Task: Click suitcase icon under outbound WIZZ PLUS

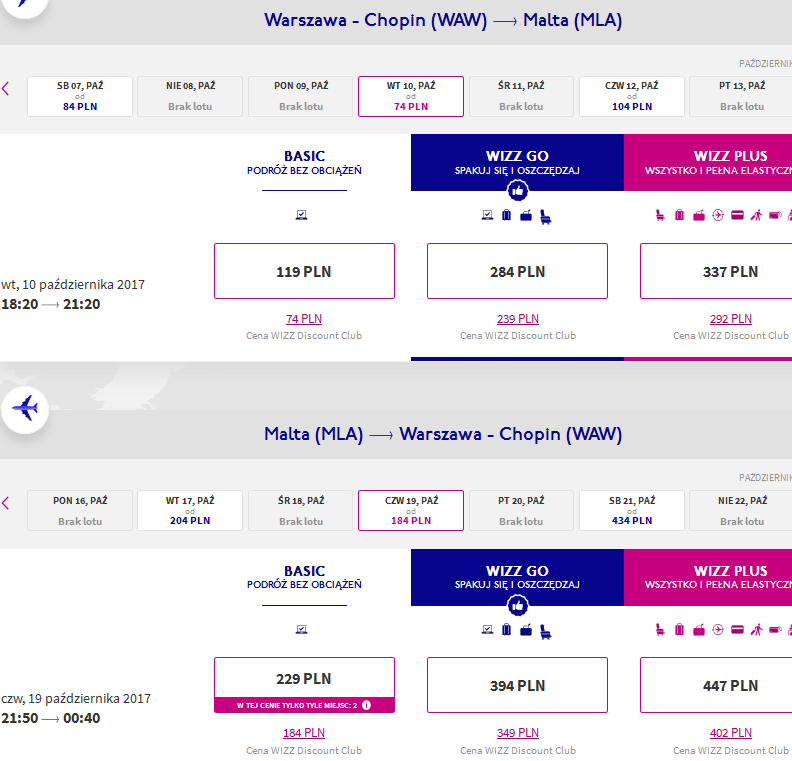Action: [679, 216]
